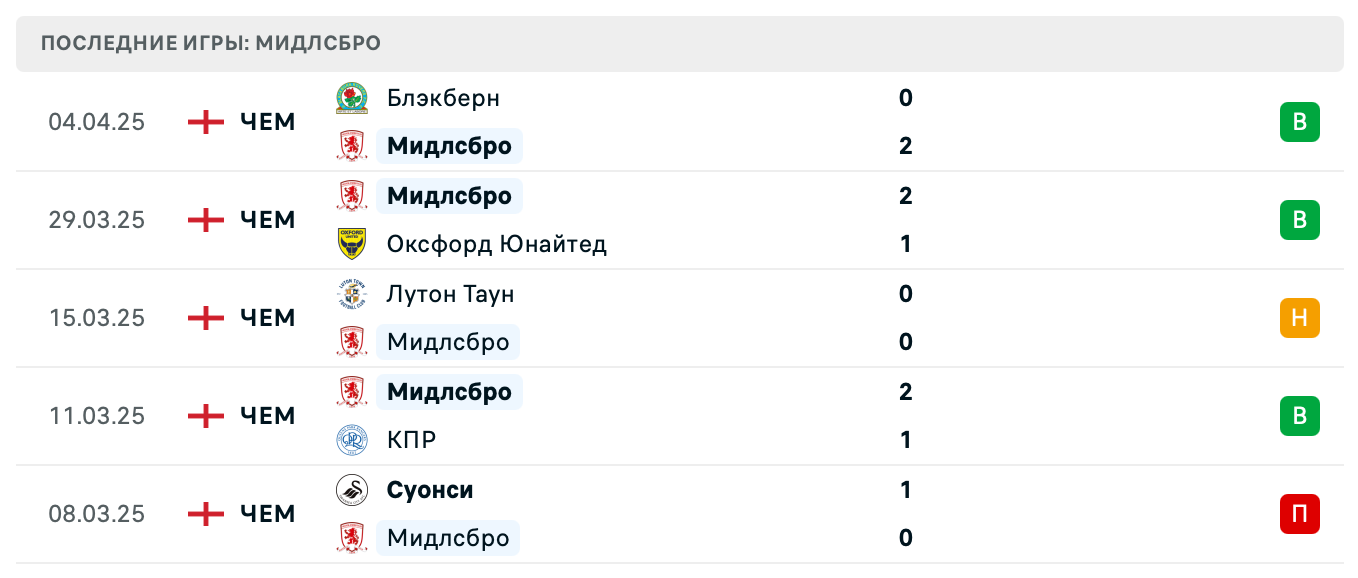Screen dimensions: 1358x578
Task: Click the Суонси team name in bold
Action: coord(430,489)
